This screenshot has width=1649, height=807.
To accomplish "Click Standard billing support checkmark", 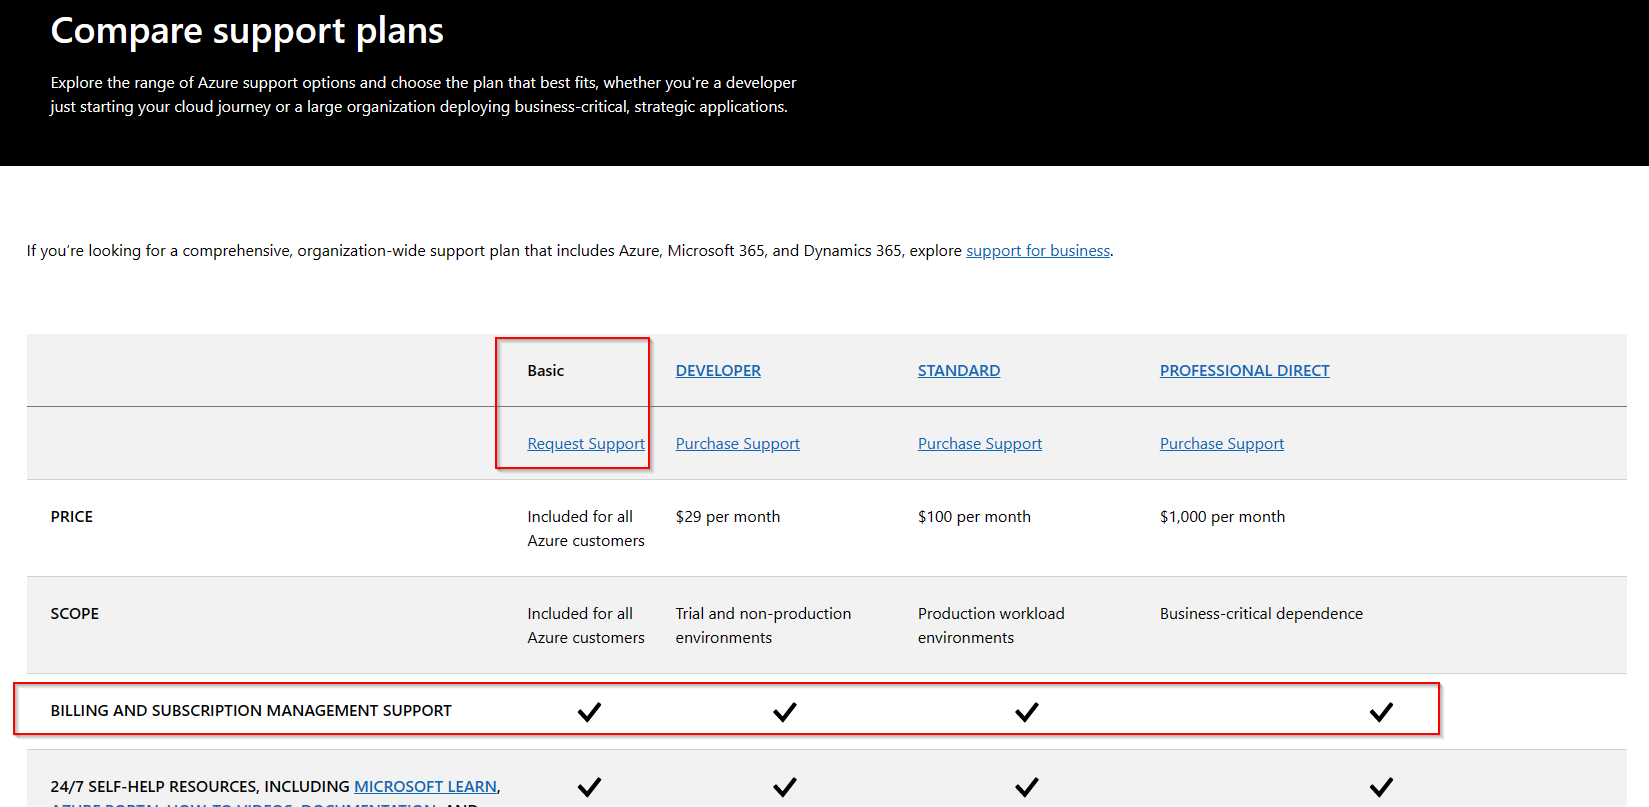I will 1027,712.
